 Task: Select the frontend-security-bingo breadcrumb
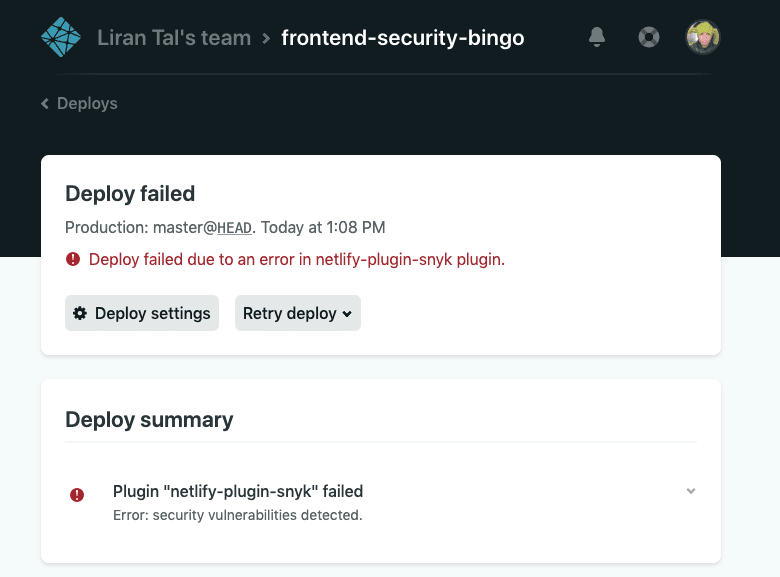pyautogui.click(x=402, y=38)
